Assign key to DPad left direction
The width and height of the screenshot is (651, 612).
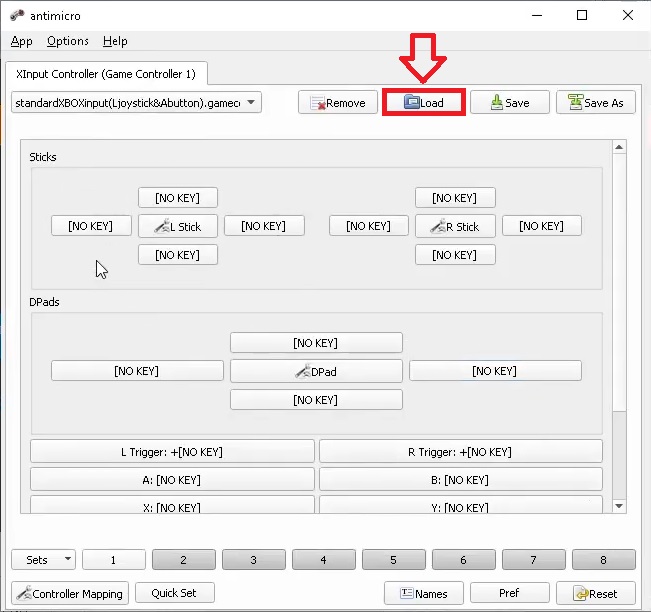(137, 371)
